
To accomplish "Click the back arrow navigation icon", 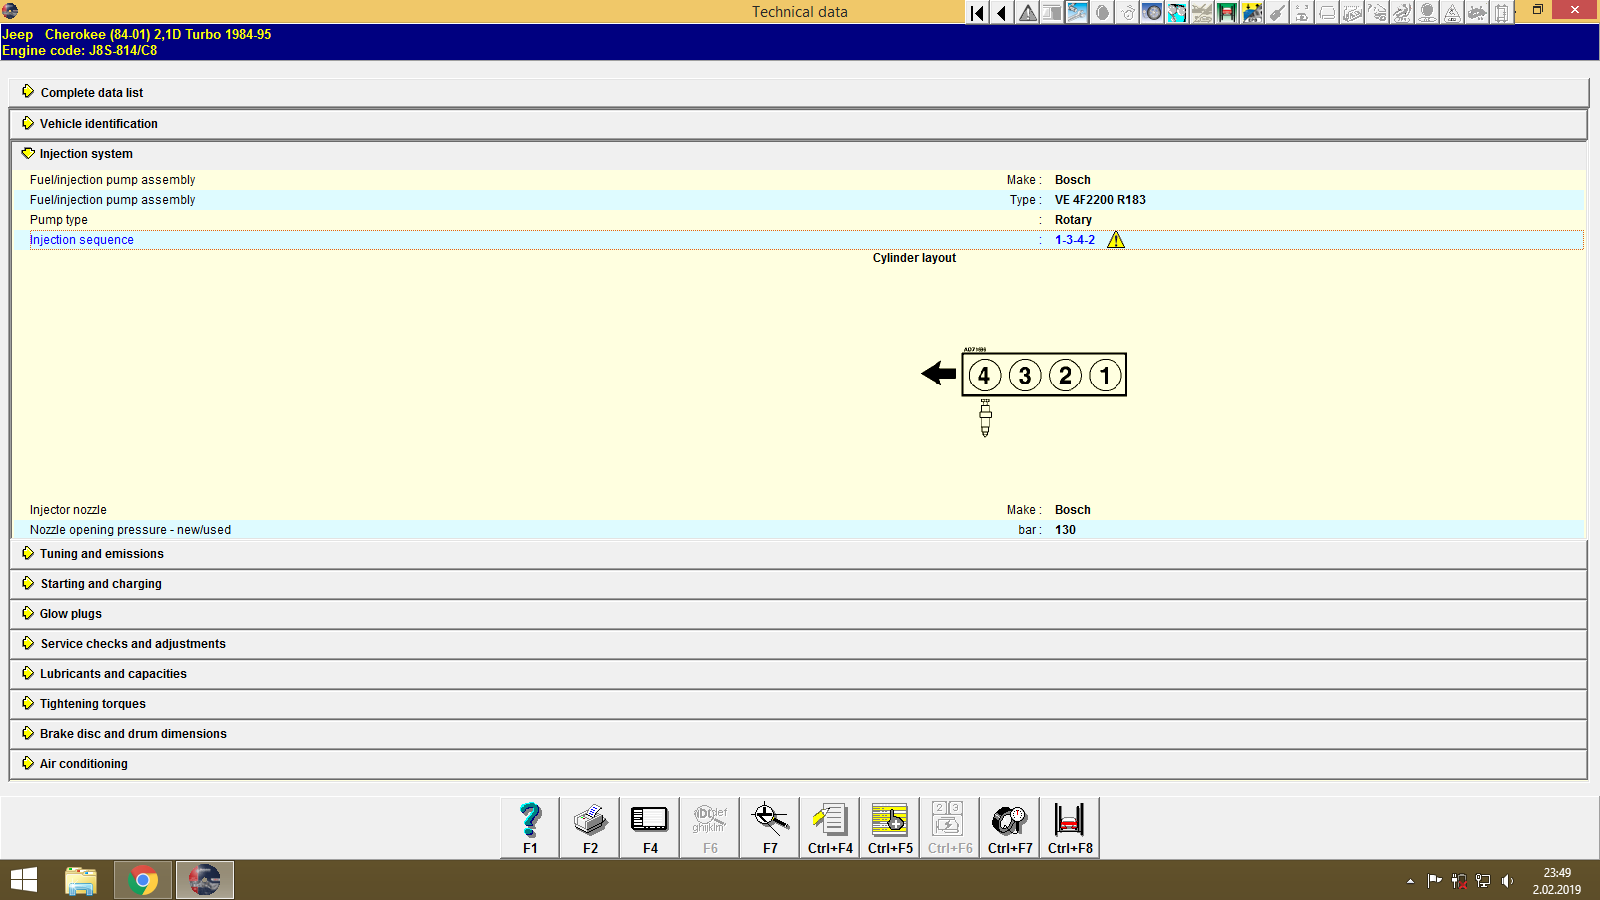I will click(x=1001, y=13).
